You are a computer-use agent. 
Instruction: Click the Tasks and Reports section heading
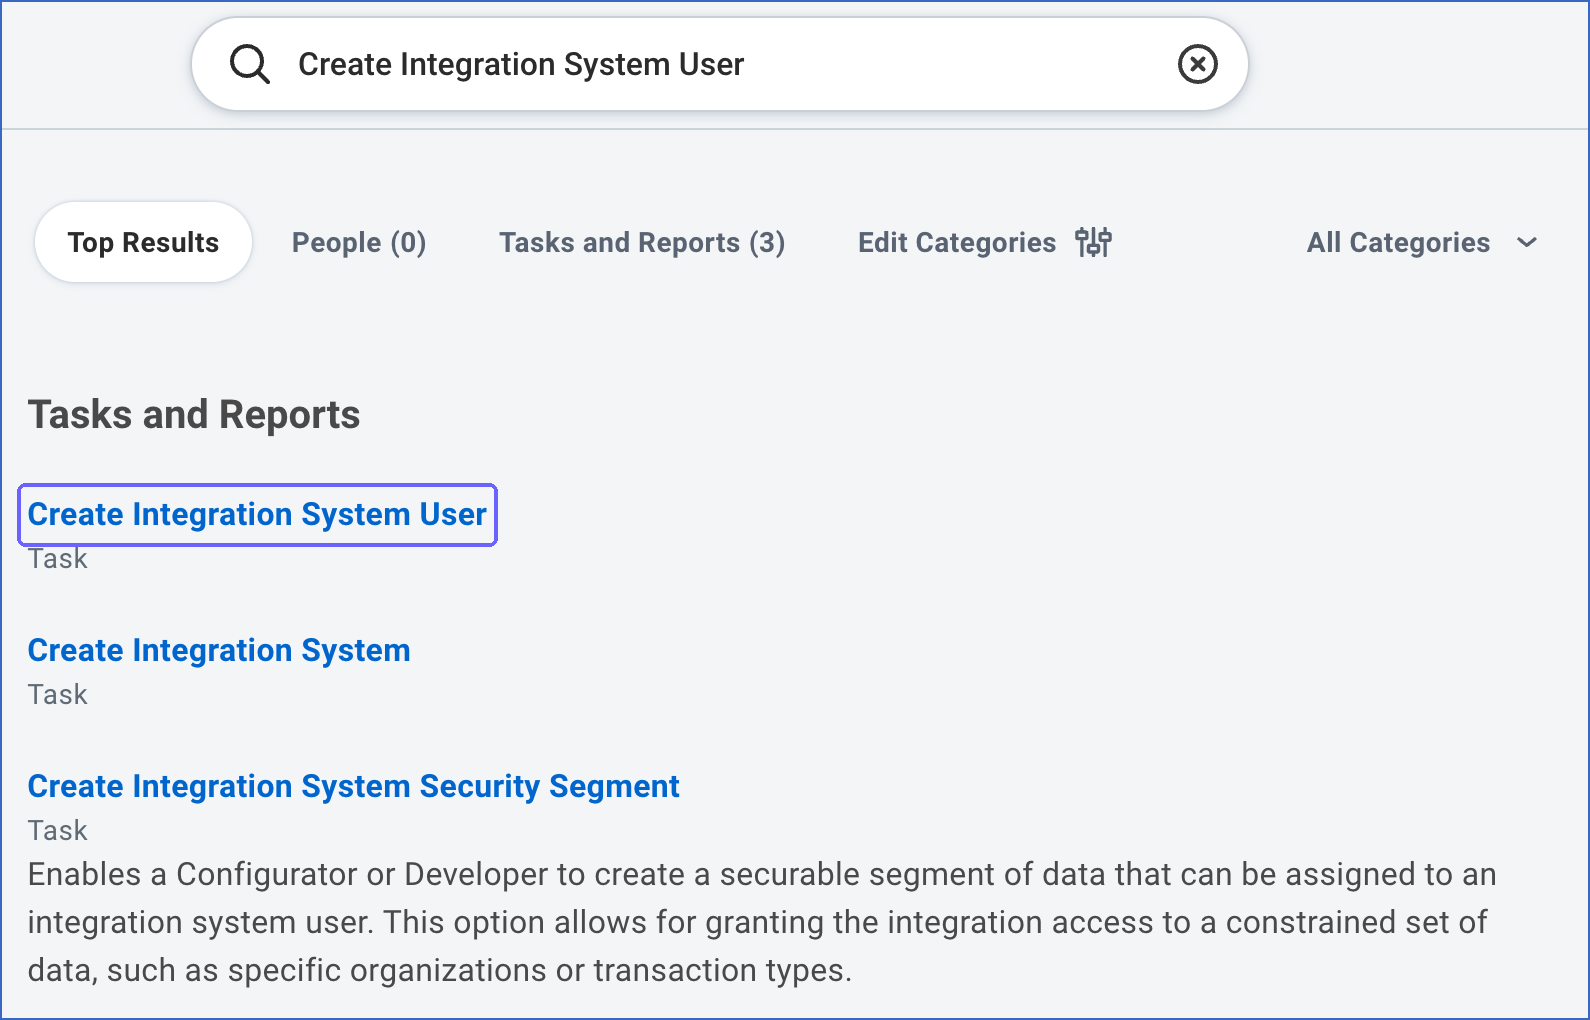coord(194,415)
